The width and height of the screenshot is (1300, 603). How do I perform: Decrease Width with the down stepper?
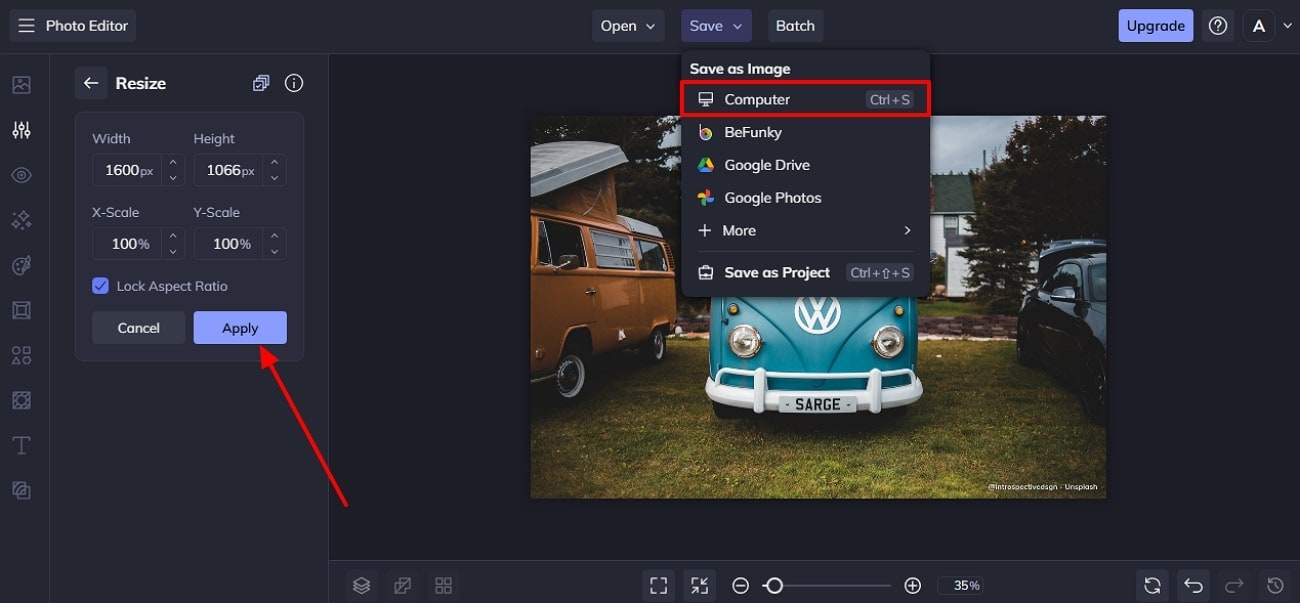coord(173,178)
